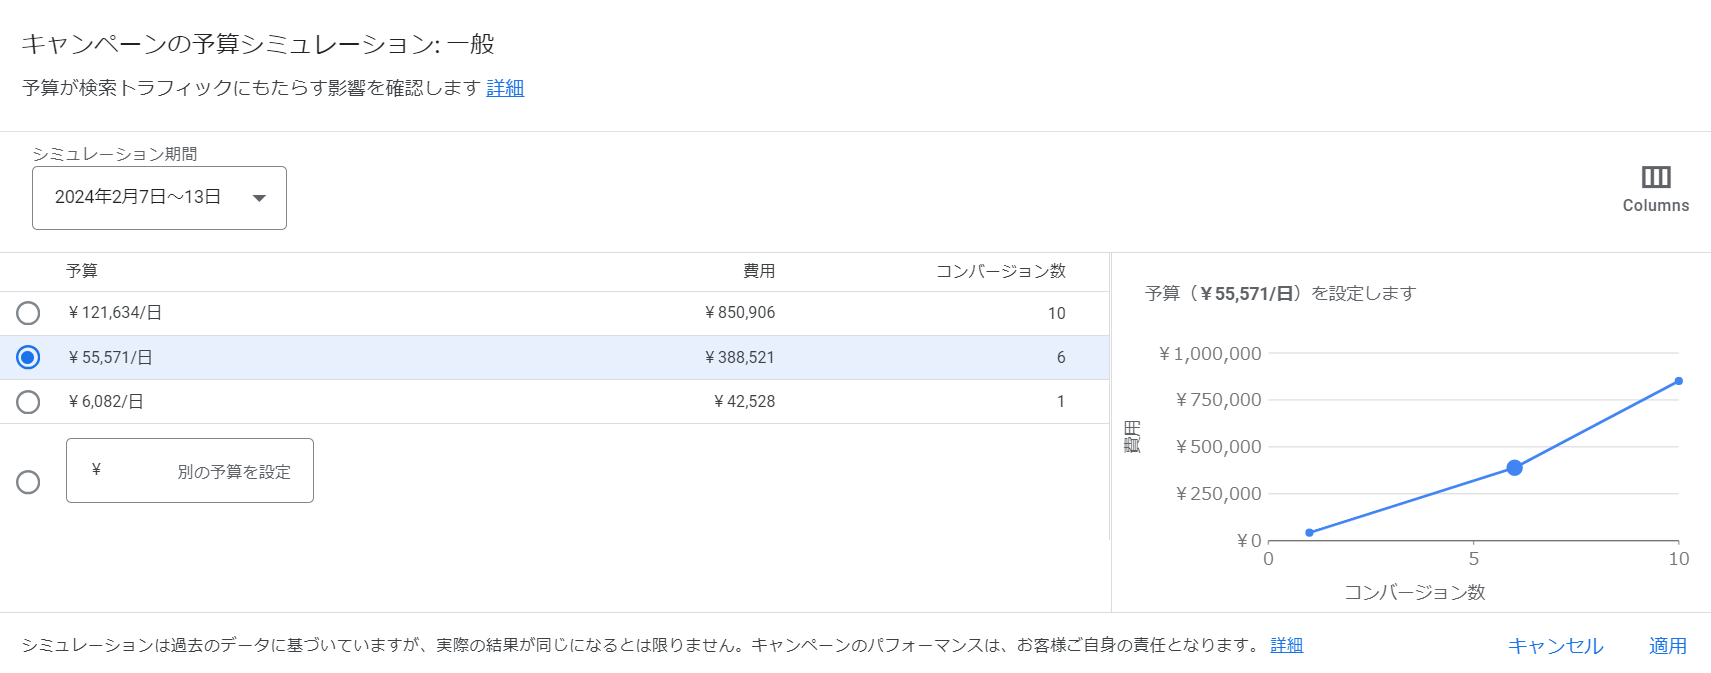Open the 詳細 link under the title
This screenshot has width=1711, height=673.
click(505, 88)
